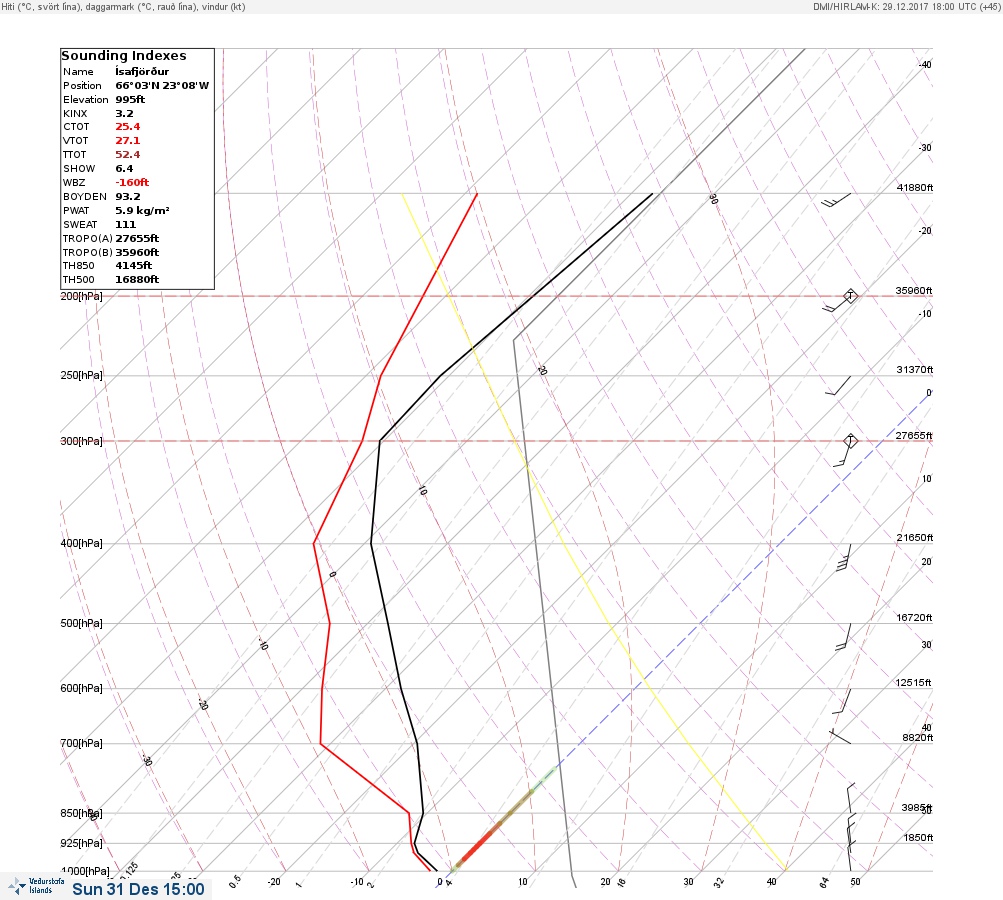Click the 16720ft height label

(x=915, y=617)
